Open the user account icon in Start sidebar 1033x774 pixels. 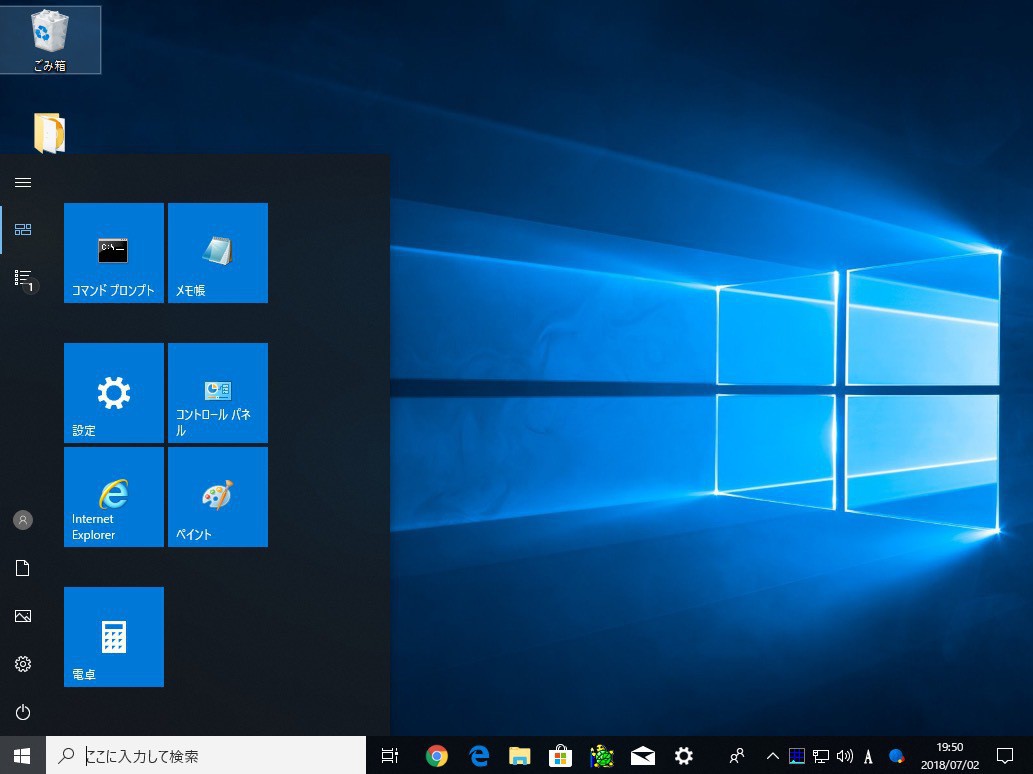coord(23,520)
